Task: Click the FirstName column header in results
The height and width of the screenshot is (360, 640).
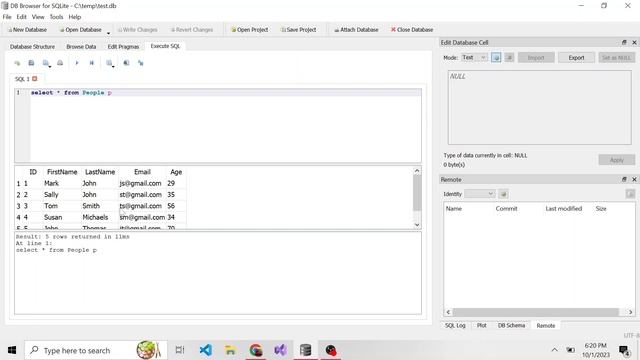Action: click(62, 172)
